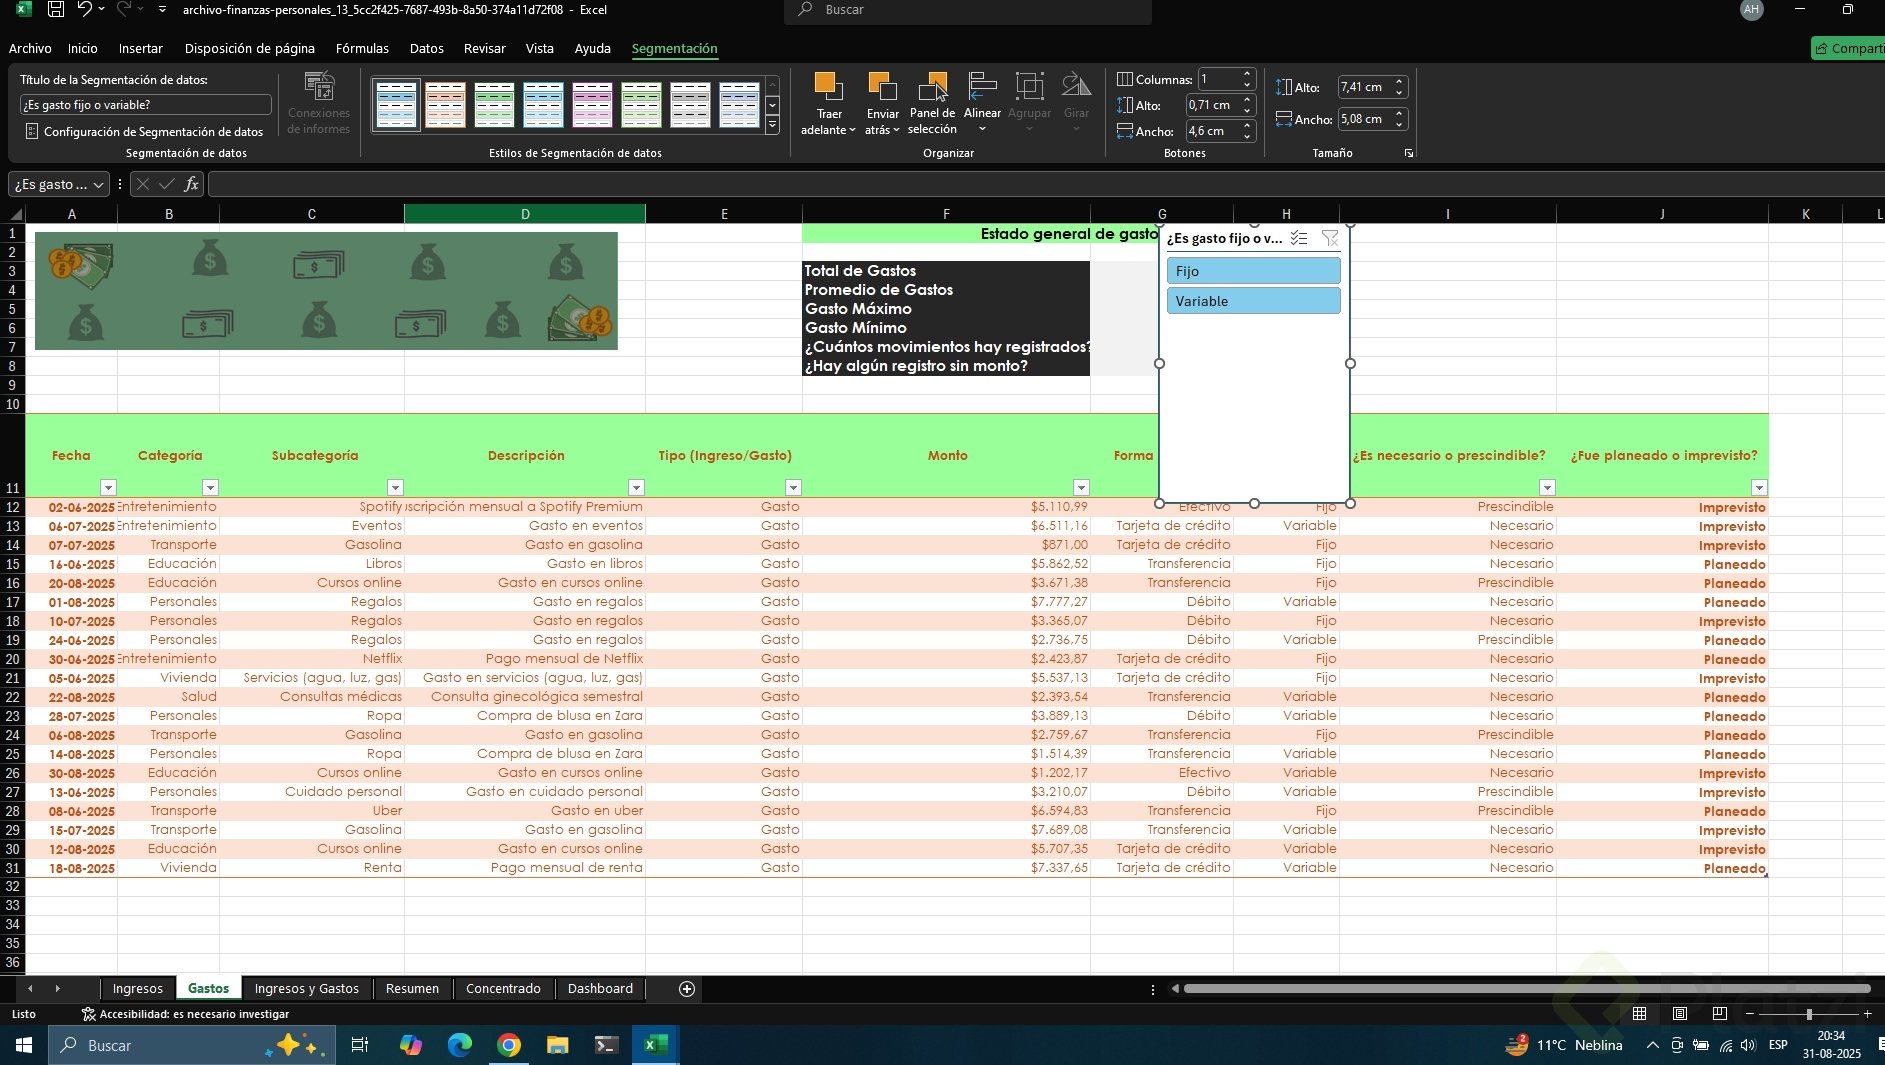Enable multi-select in the slicer
The height and width of the screenshot is (1065, 1885).
[1299, 238]
